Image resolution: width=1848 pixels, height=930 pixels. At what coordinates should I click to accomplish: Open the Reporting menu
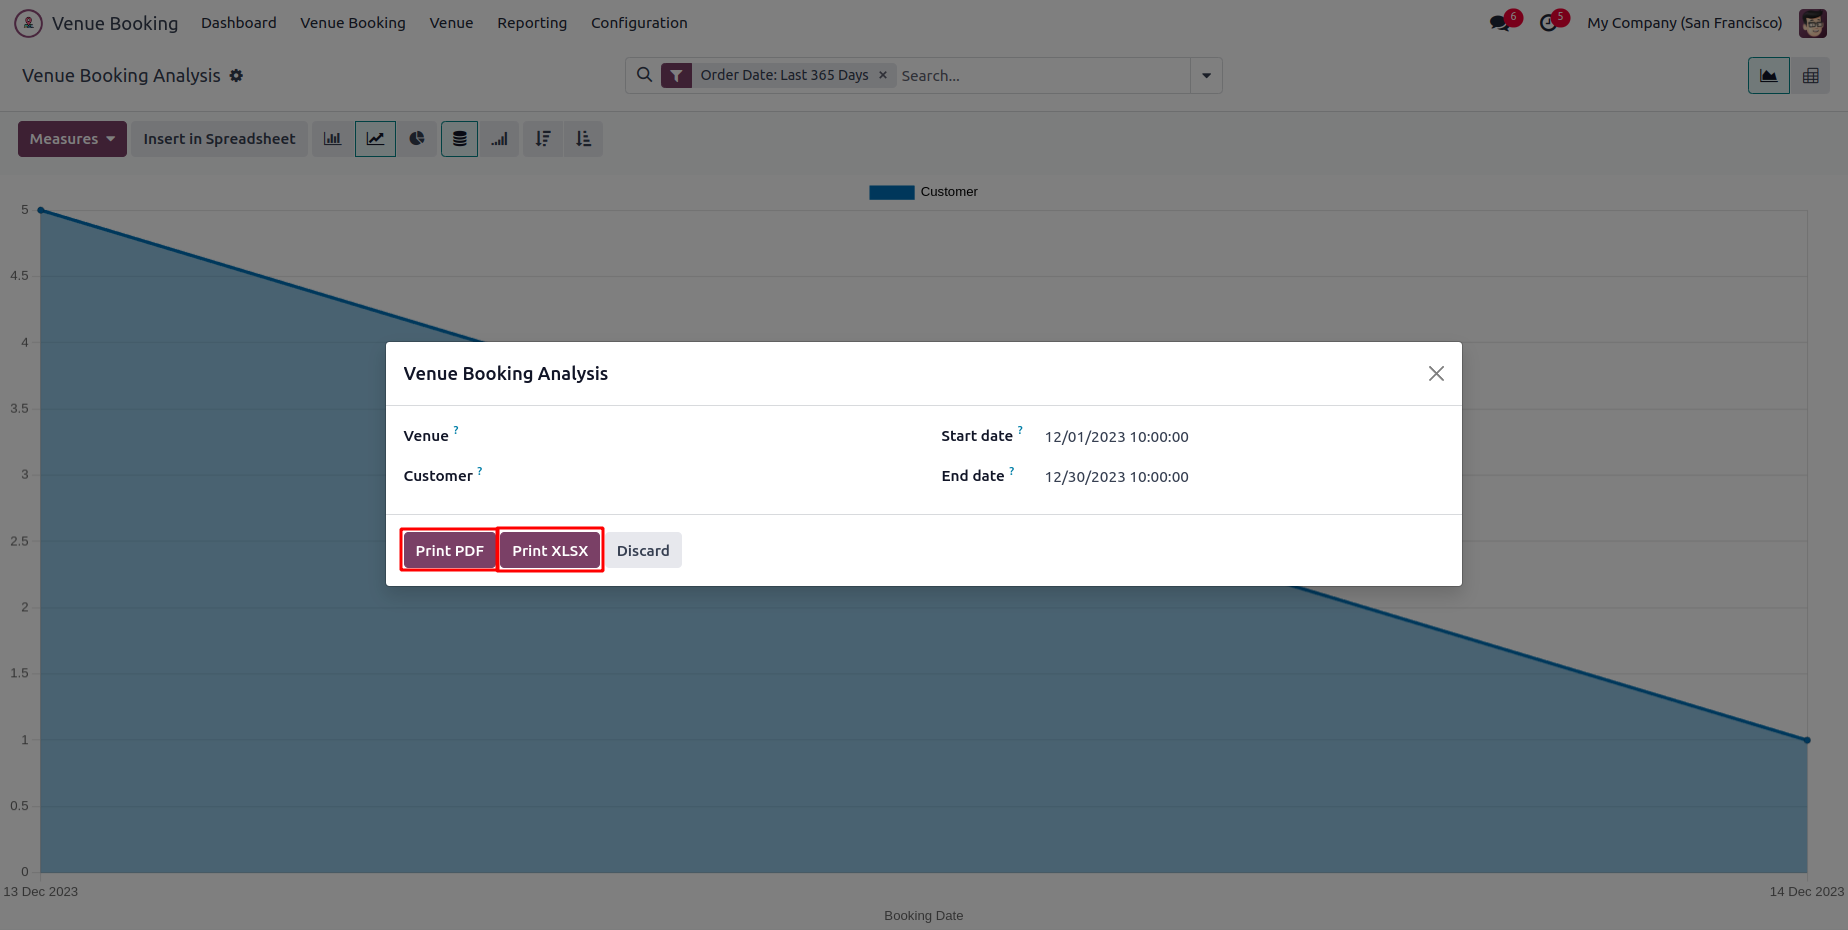pos(532,23)
